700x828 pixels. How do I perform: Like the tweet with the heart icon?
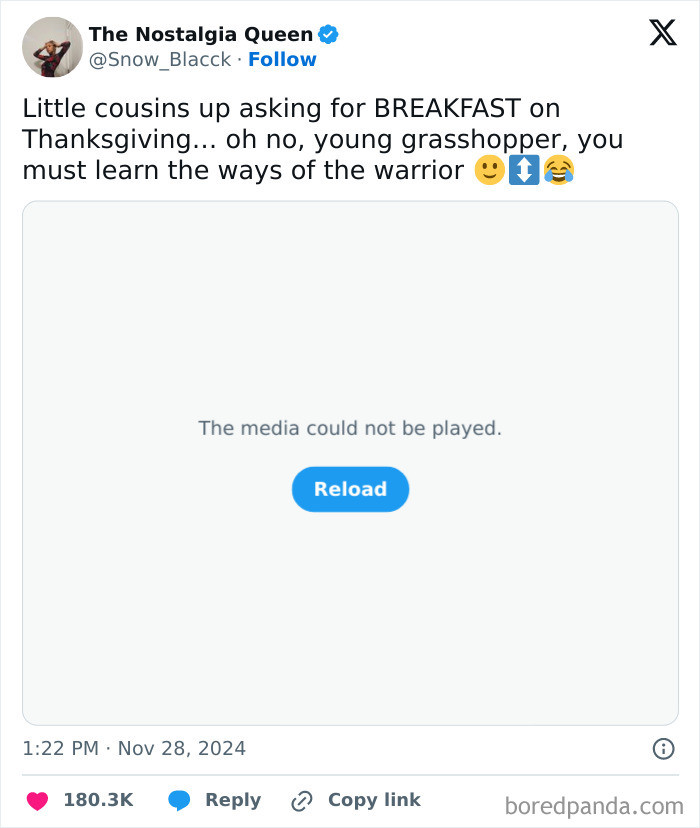tap(37, 799)
